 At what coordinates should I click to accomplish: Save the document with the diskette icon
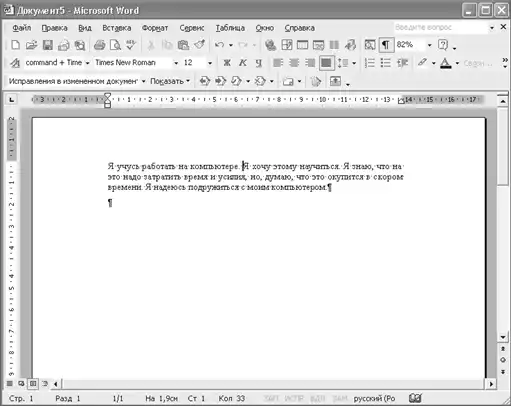[x=48, y=45]
